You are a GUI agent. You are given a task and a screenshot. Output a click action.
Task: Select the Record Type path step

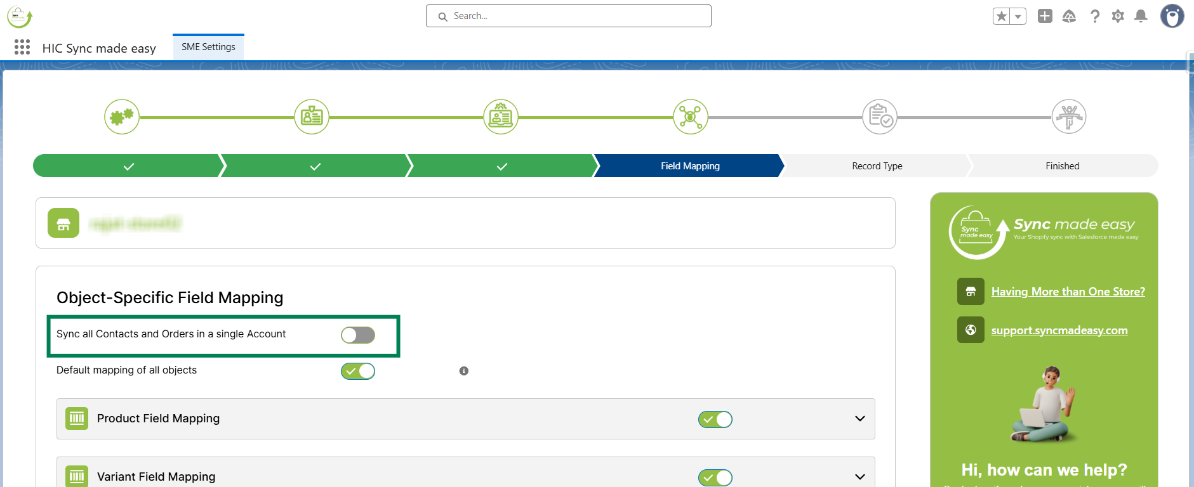coord(876,166)
